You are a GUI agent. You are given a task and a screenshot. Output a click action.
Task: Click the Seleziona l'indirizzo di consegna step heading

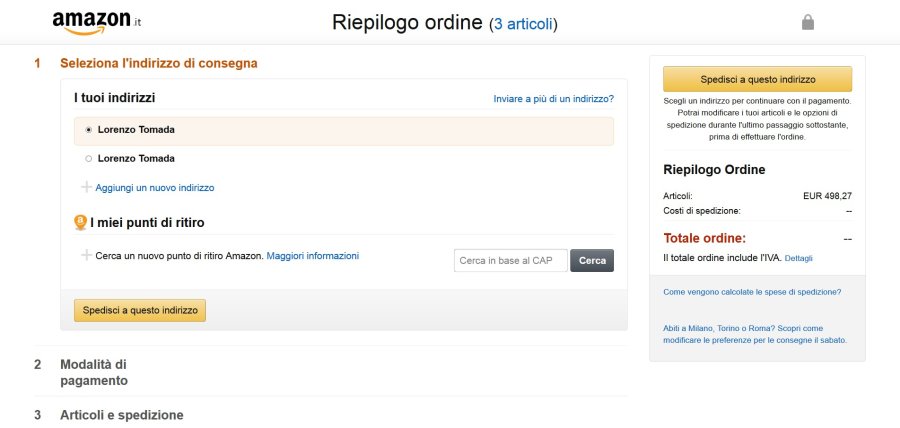[158, 63]
